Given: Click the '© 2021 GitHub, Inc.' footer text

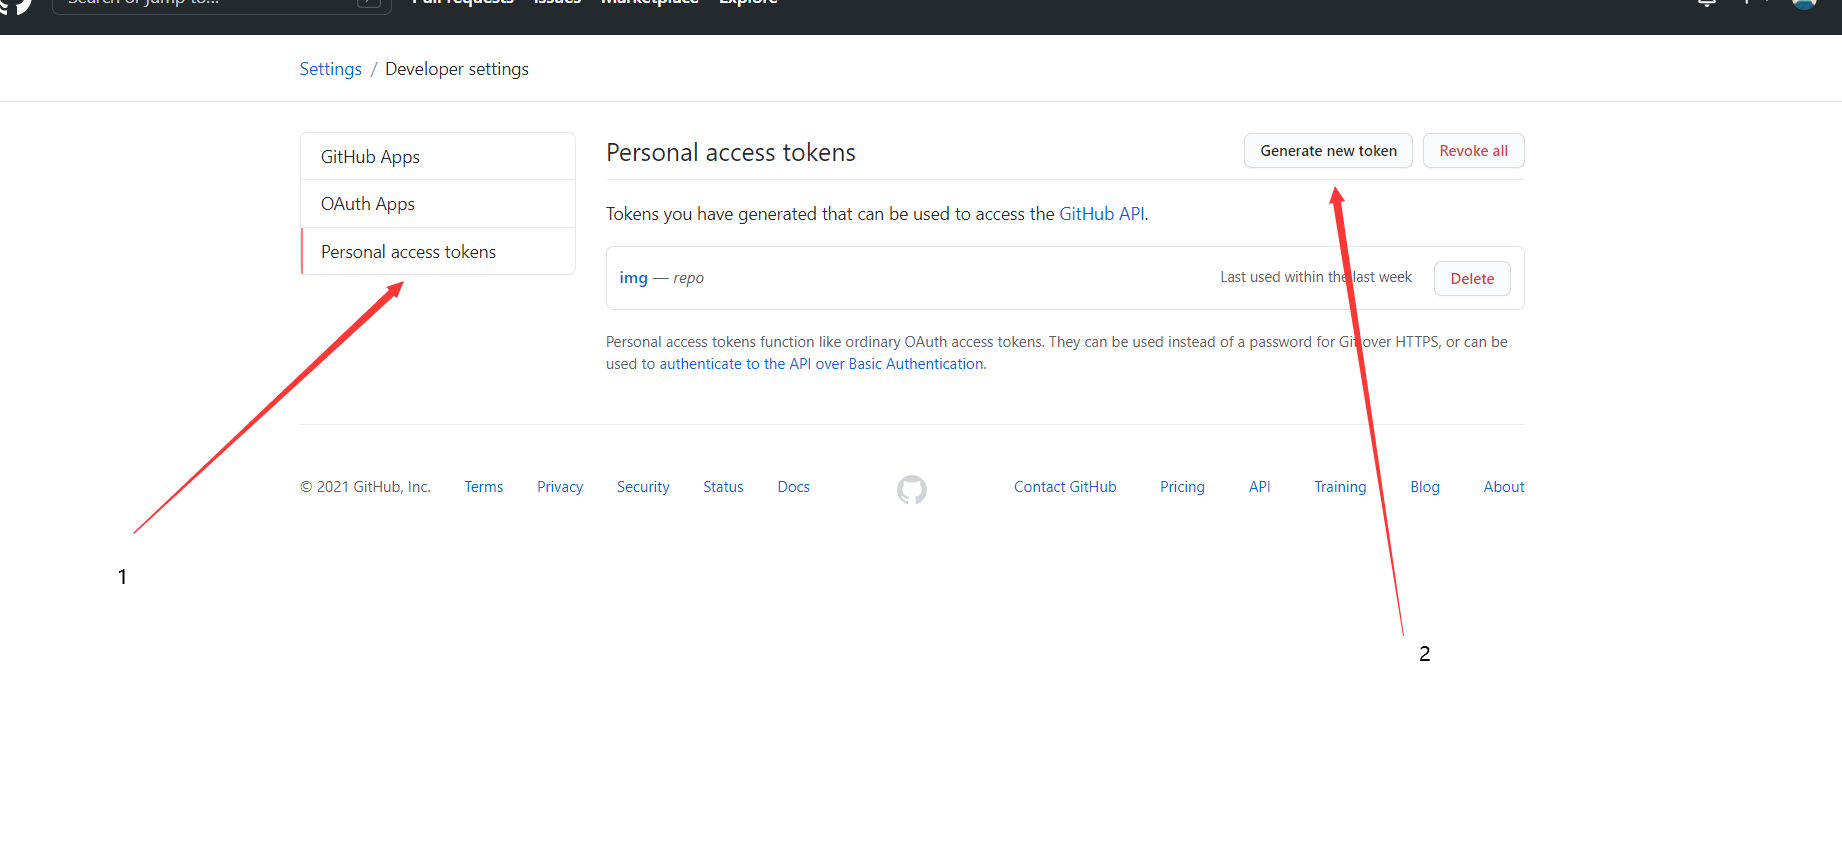Looking at the screenshot, I should [365, 487].
